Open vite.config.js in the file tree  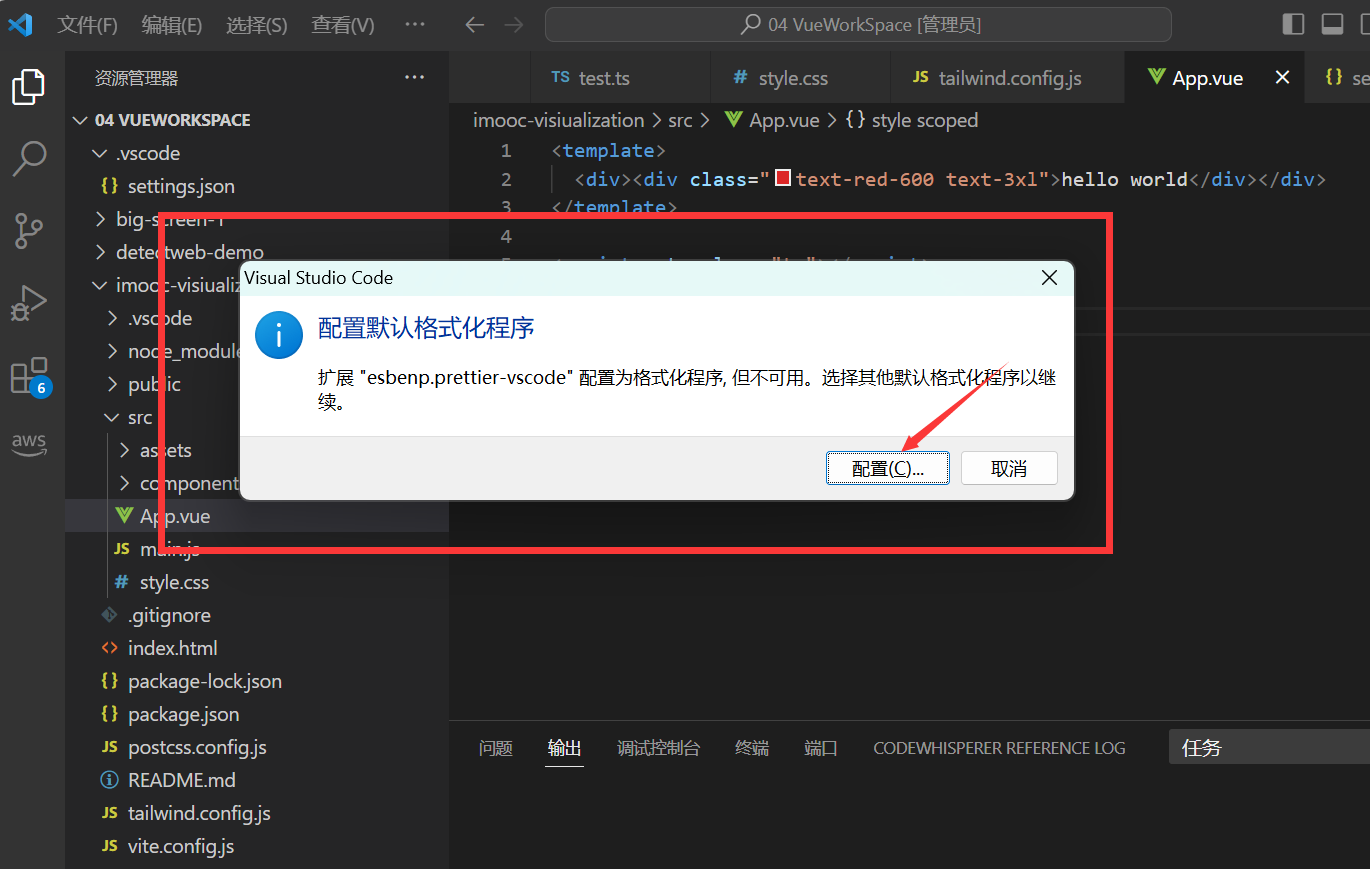(257, 846)
